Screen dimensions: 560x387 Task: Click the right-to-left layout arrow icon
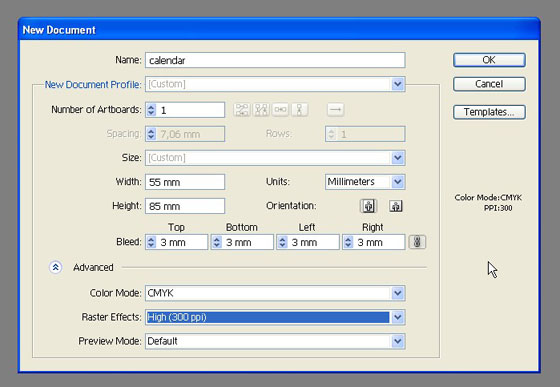335,110
